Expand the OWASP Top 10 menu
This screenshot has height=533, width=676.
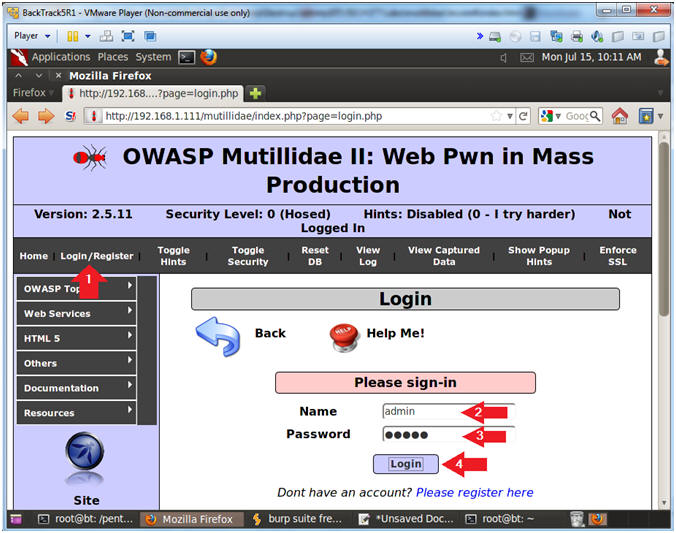76,288
